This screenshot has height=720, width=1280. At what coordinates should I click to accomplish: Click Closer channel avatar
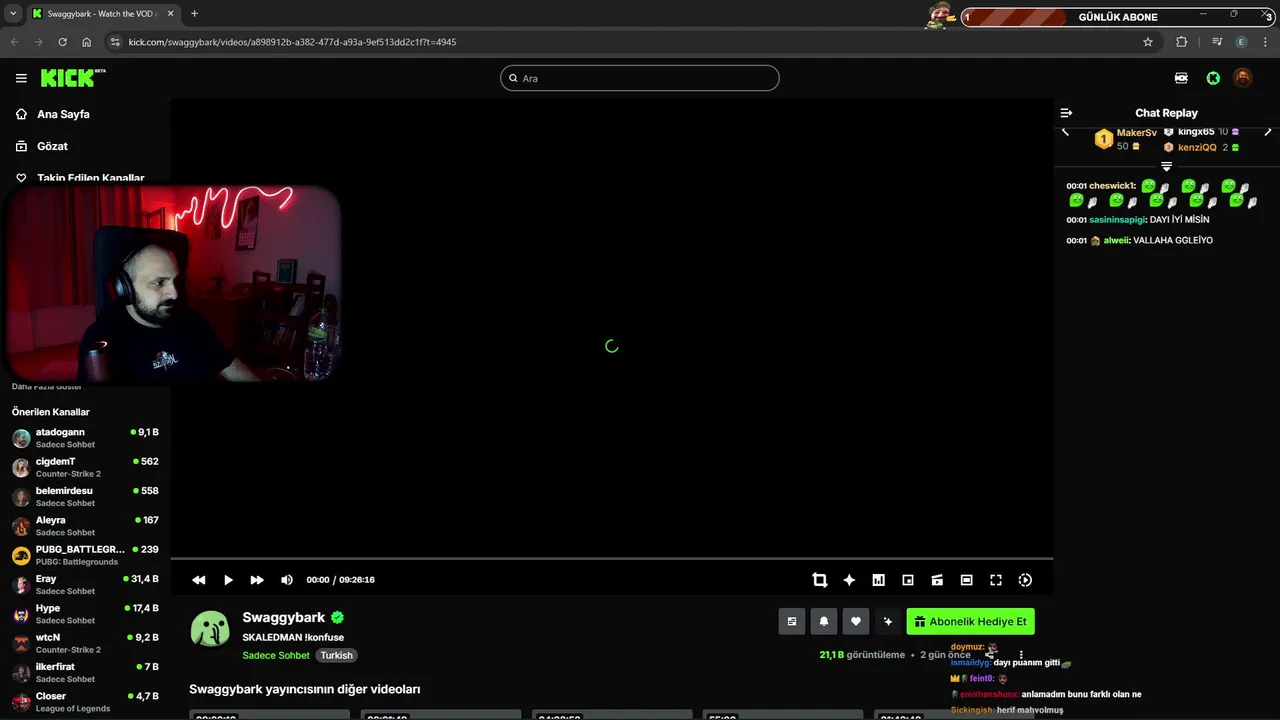(x=21, y=702)
